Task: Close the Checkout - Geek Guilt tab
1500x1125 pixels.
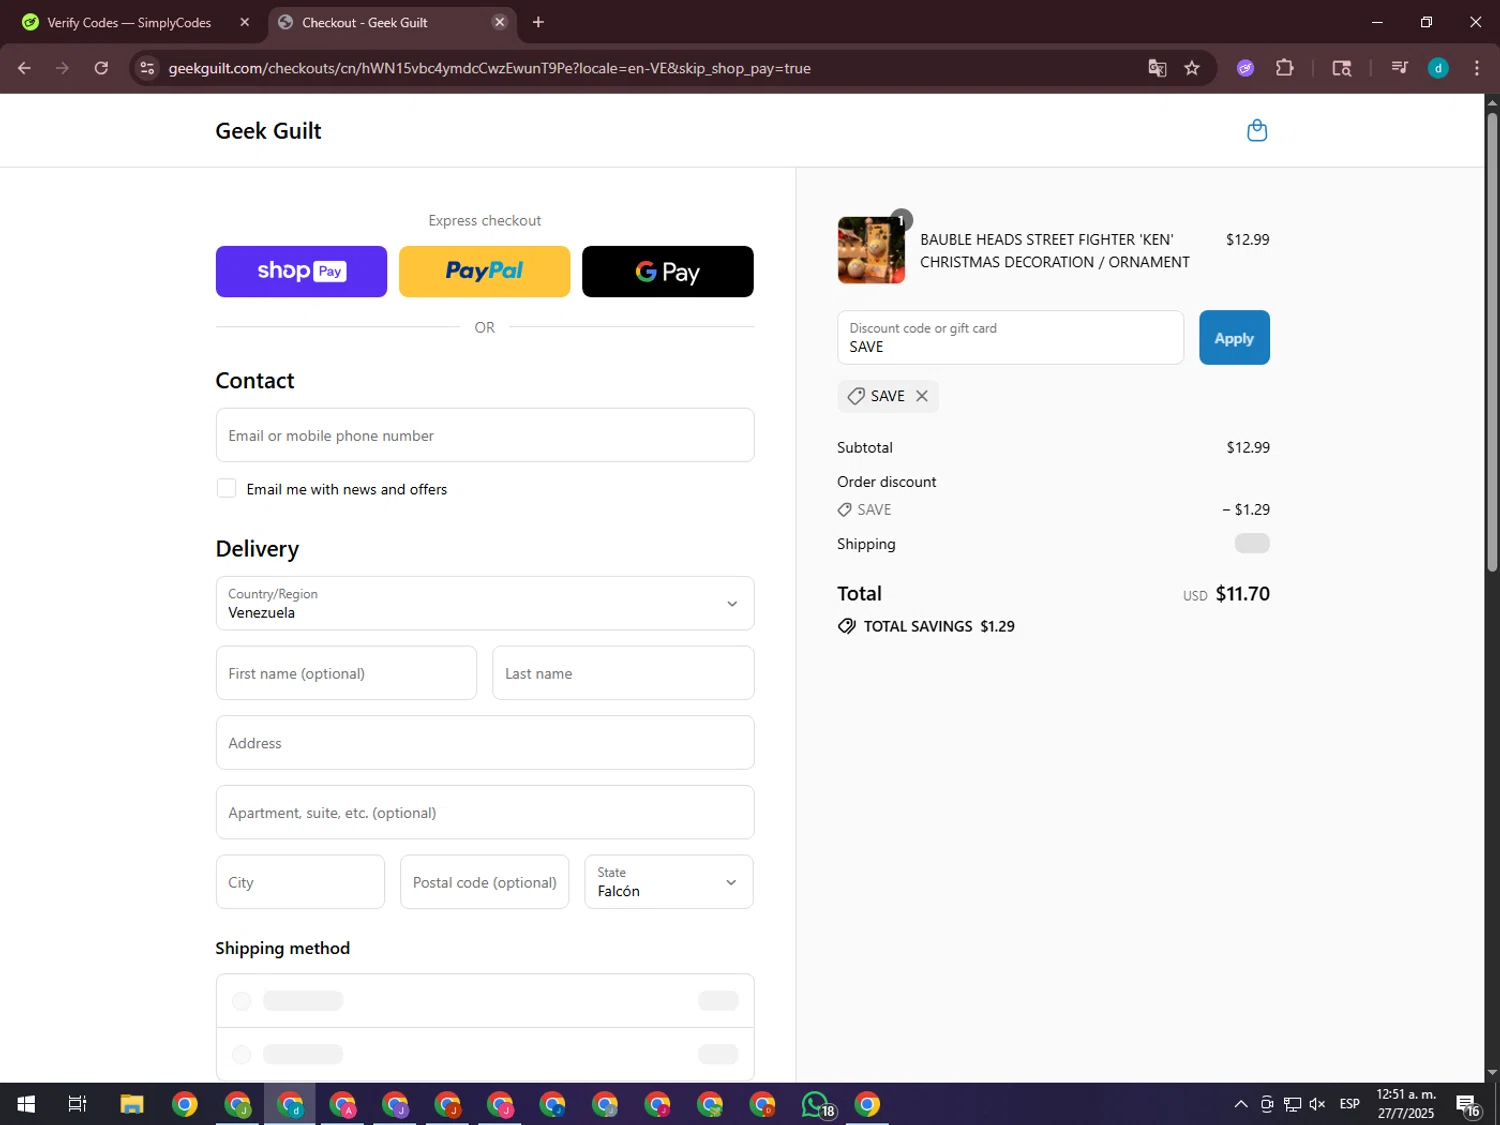Action: pyautogui.click(x=500, y=22)
